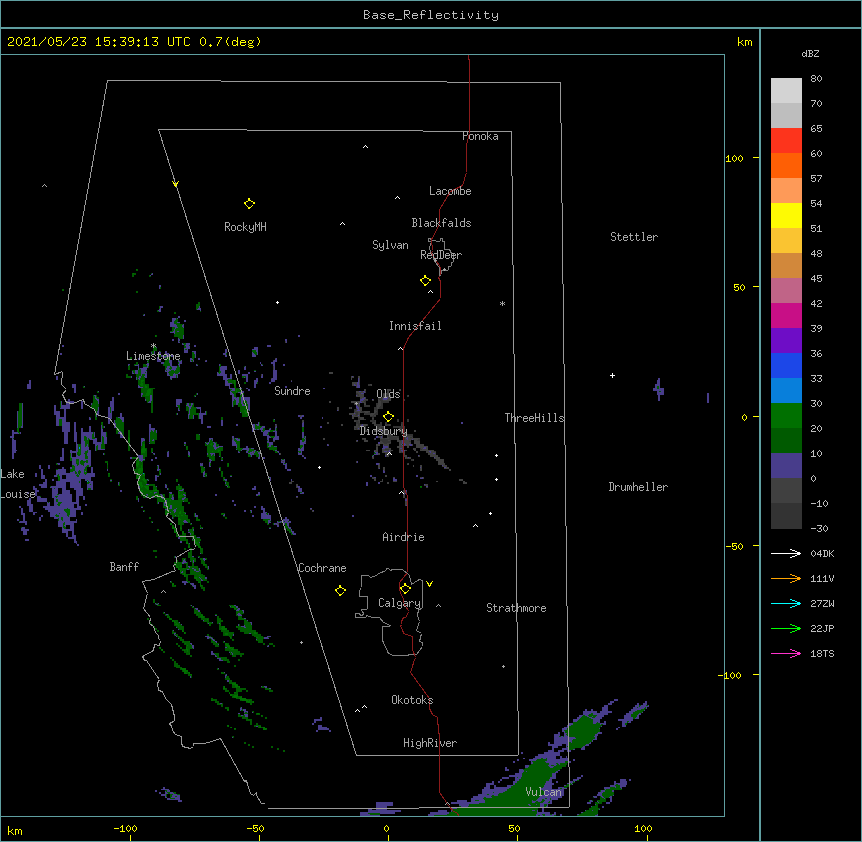Click the Innisfail city label
The image size is (862, 842).
point(415,326)
